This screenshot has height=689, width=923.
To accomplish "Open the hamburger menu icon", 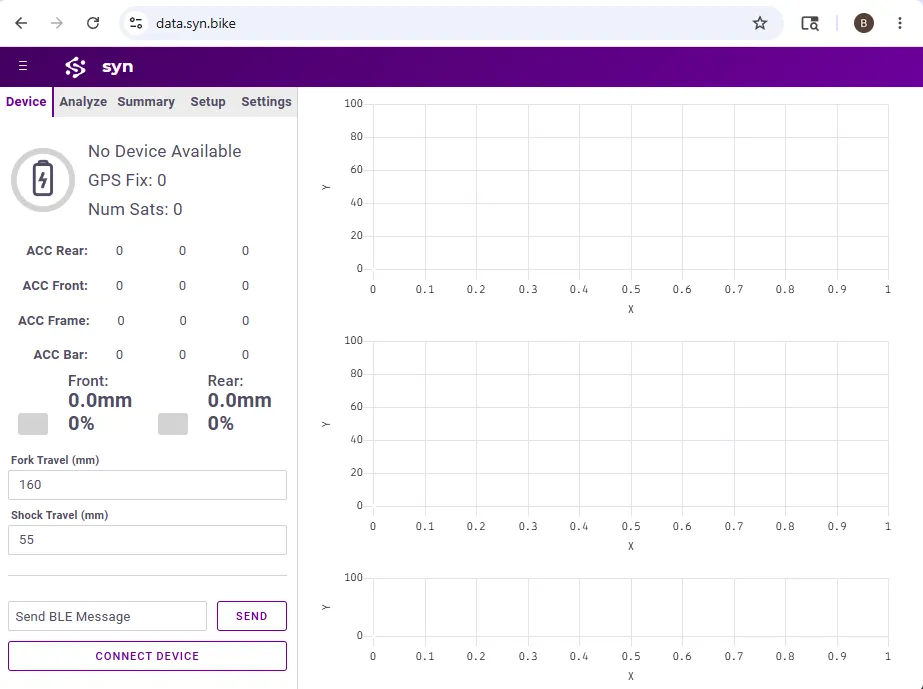I will [23, 66].
